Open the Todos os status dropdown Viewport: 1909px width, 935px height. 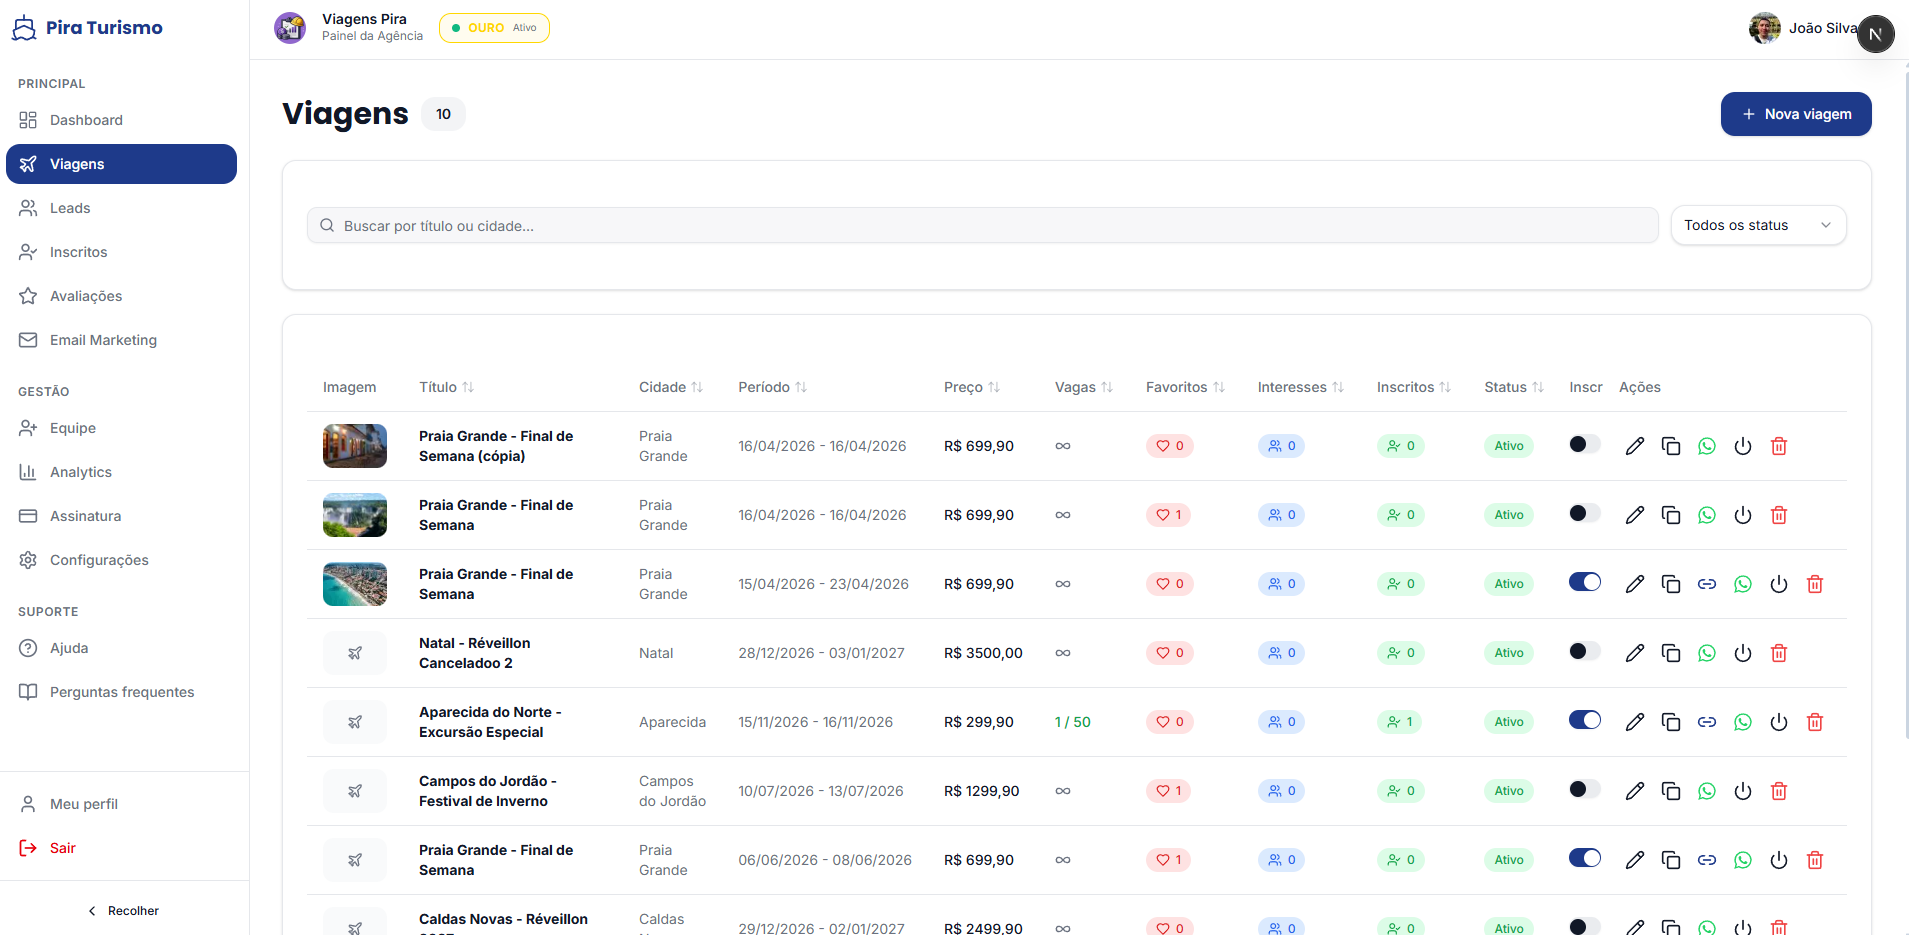pos(1757,225)
